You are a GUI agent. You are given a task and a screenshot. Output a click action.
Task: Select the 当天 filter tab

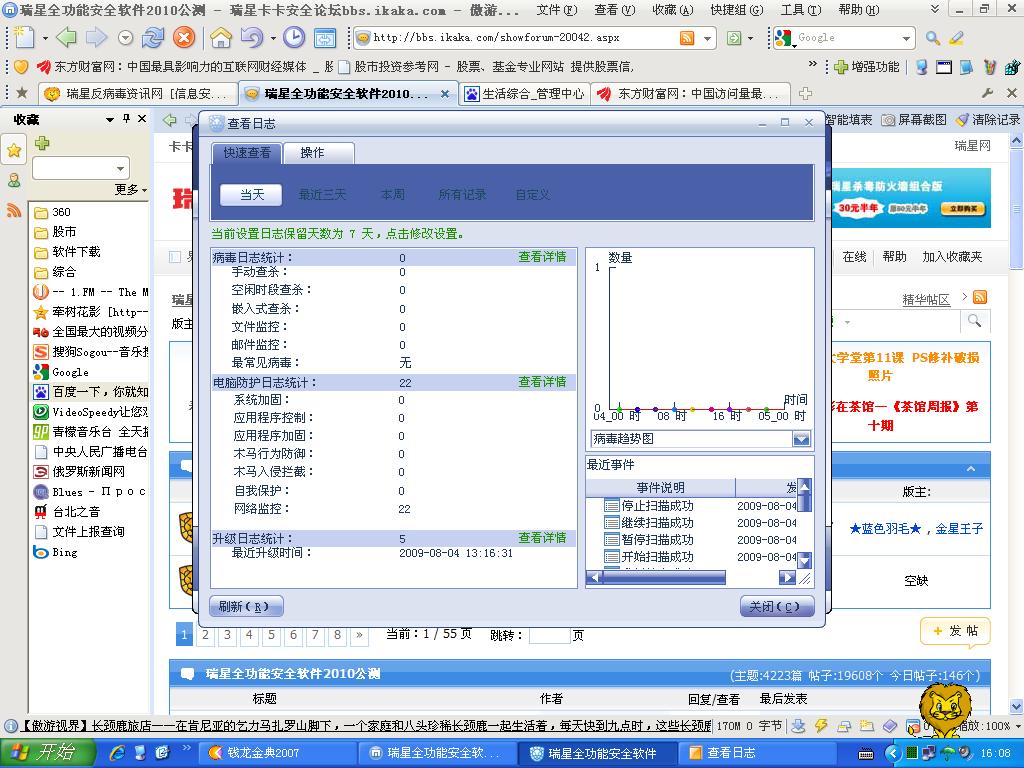(x=251, y=195)
